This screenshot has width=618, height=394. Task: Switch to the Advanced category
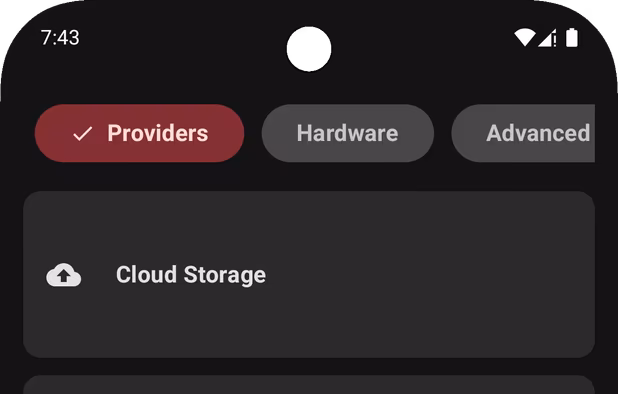tap(523, 133)
